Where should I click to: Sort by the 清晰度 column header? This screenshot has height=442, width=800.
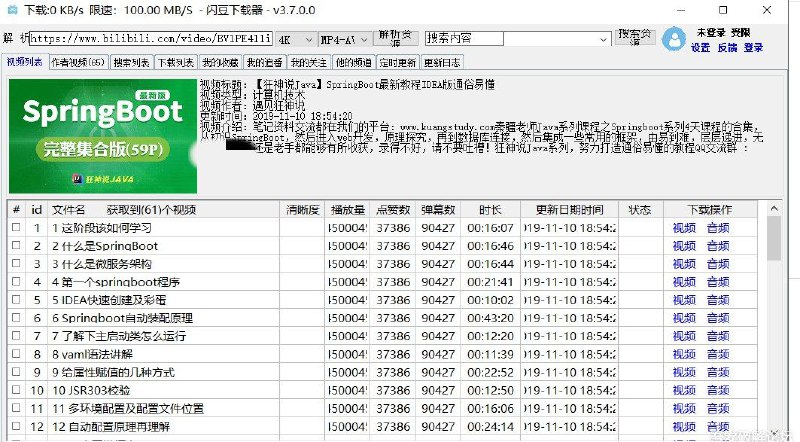(302, 210)
